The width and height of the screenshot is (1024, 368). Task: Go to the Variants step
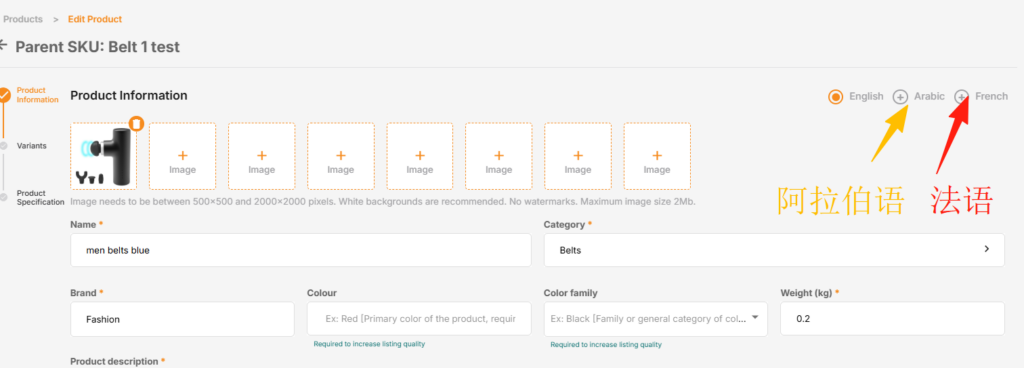click(x=31, y=146)
